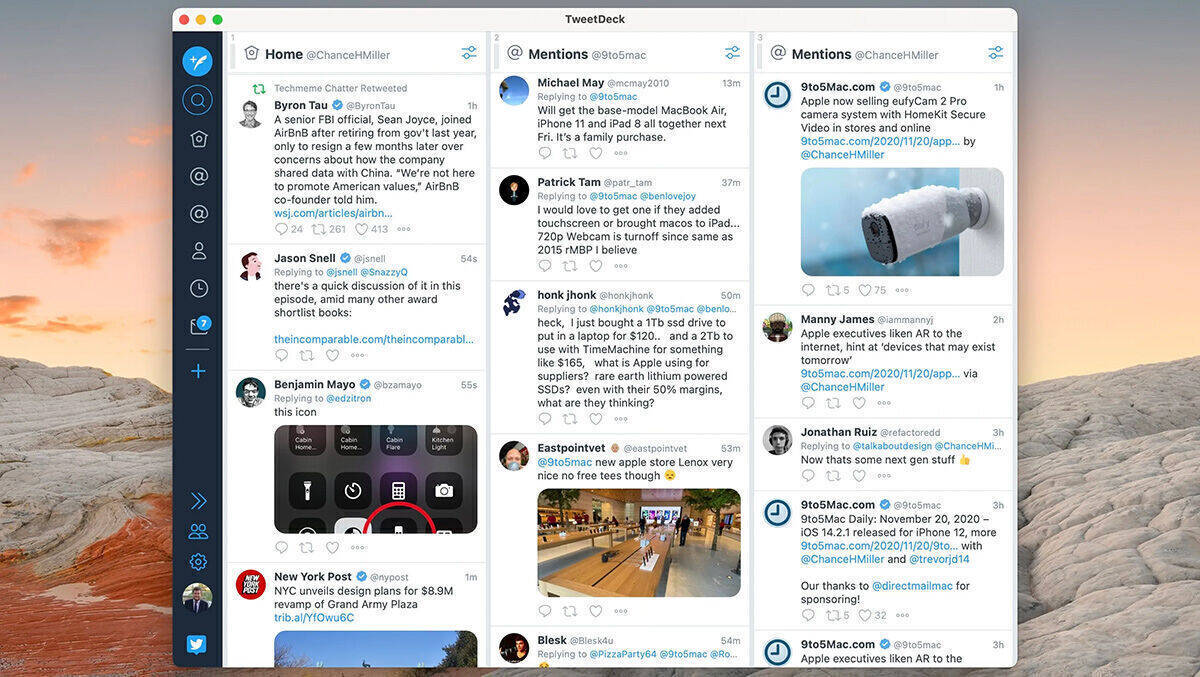Retweet Benjamin Mayo's tweet
The image size is (1200, 677).
[x=307, y=547]
